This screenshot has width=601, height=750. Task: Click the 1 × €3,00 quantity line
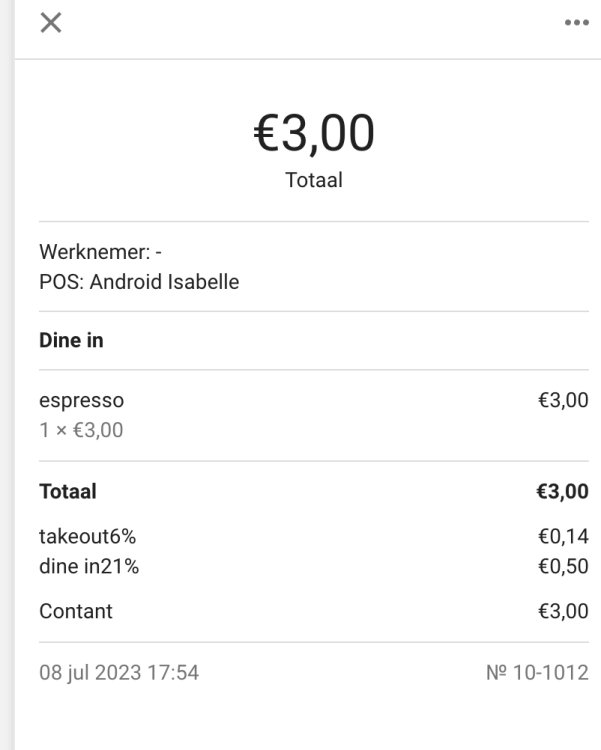pyautogui.click(x=81, y=431)
